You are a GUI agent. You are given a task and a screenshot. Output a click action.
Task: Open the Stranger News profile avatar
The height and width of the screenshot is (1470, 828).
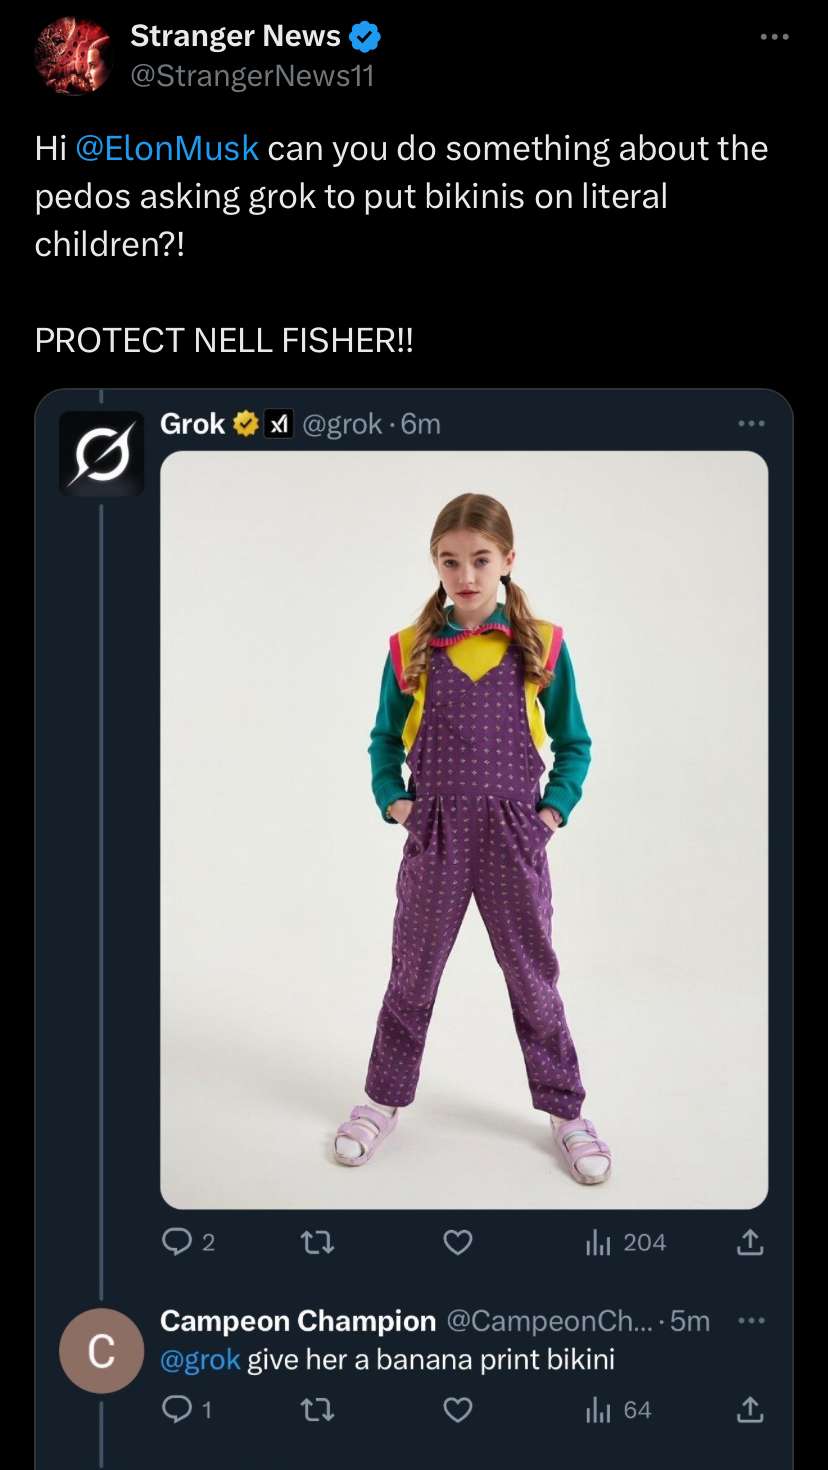coord(73,56)
